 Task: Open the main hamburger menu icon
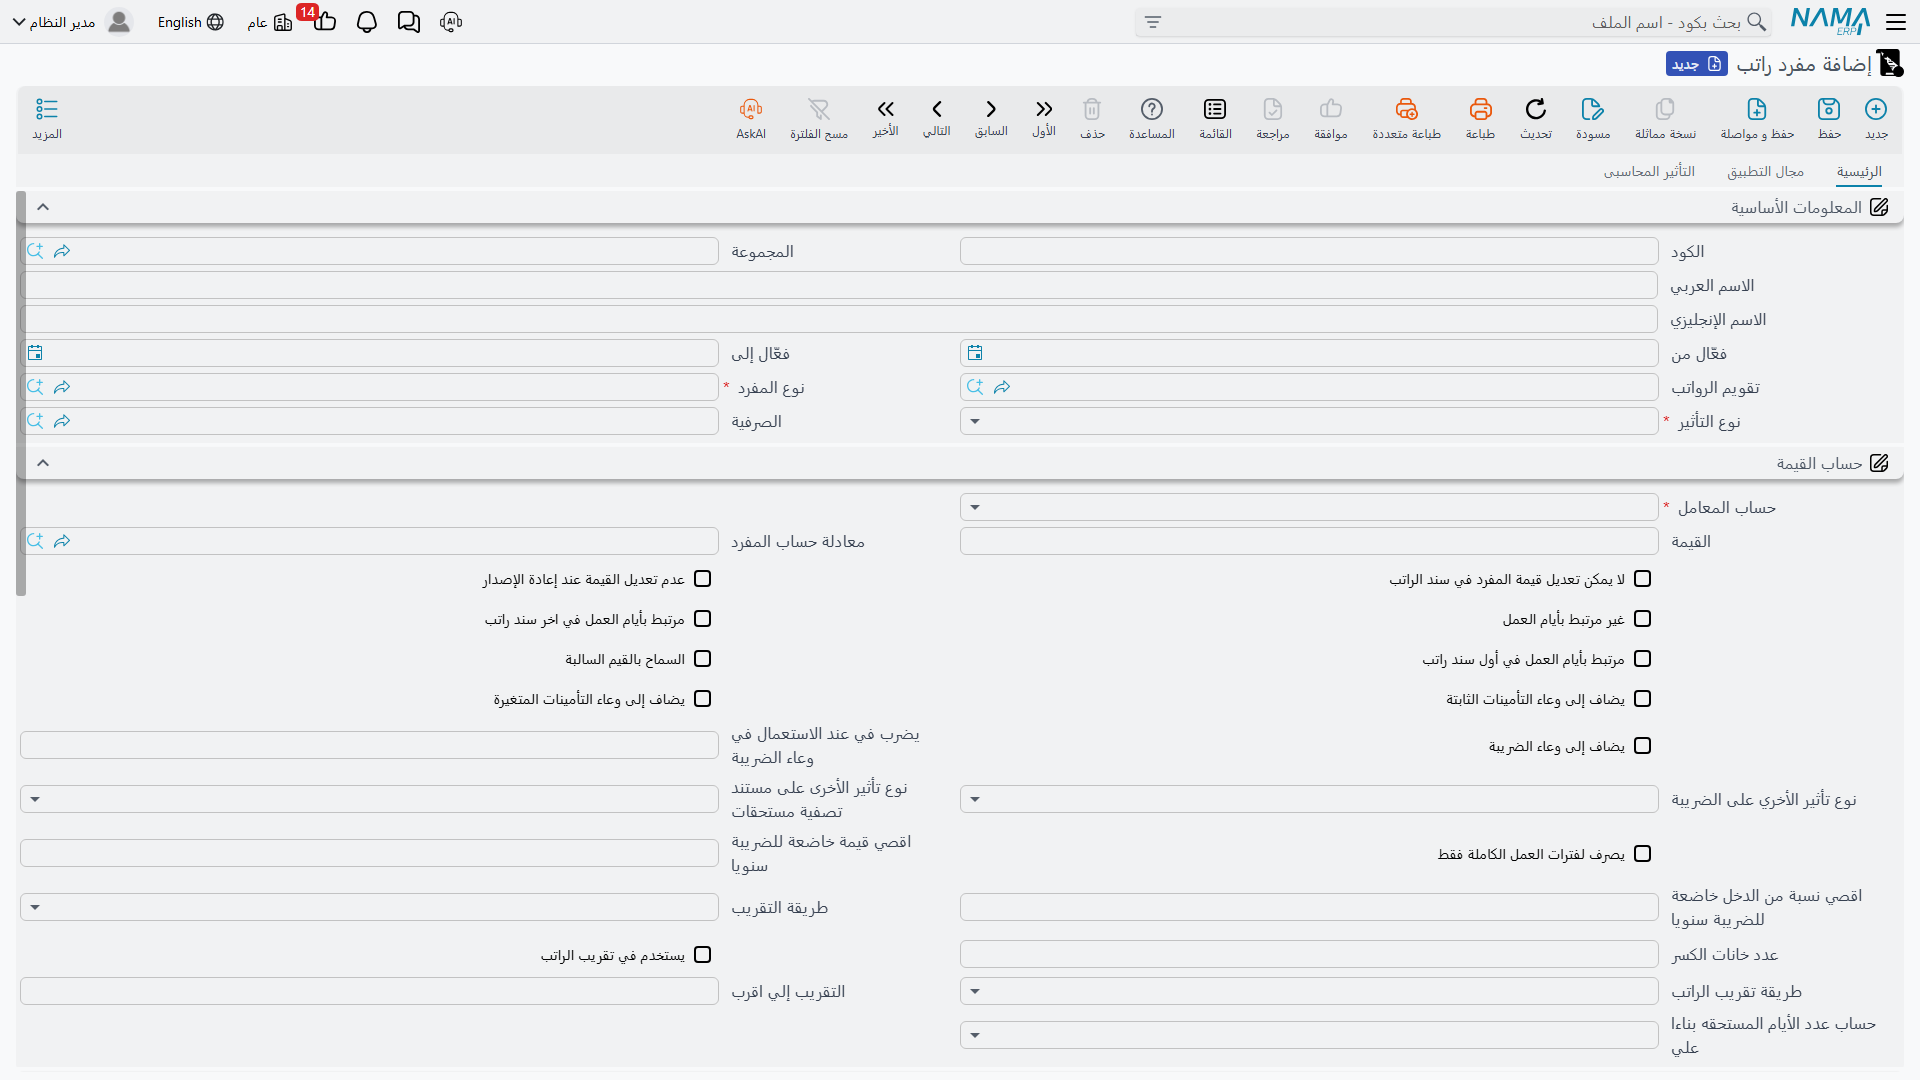pos(1896,22)
